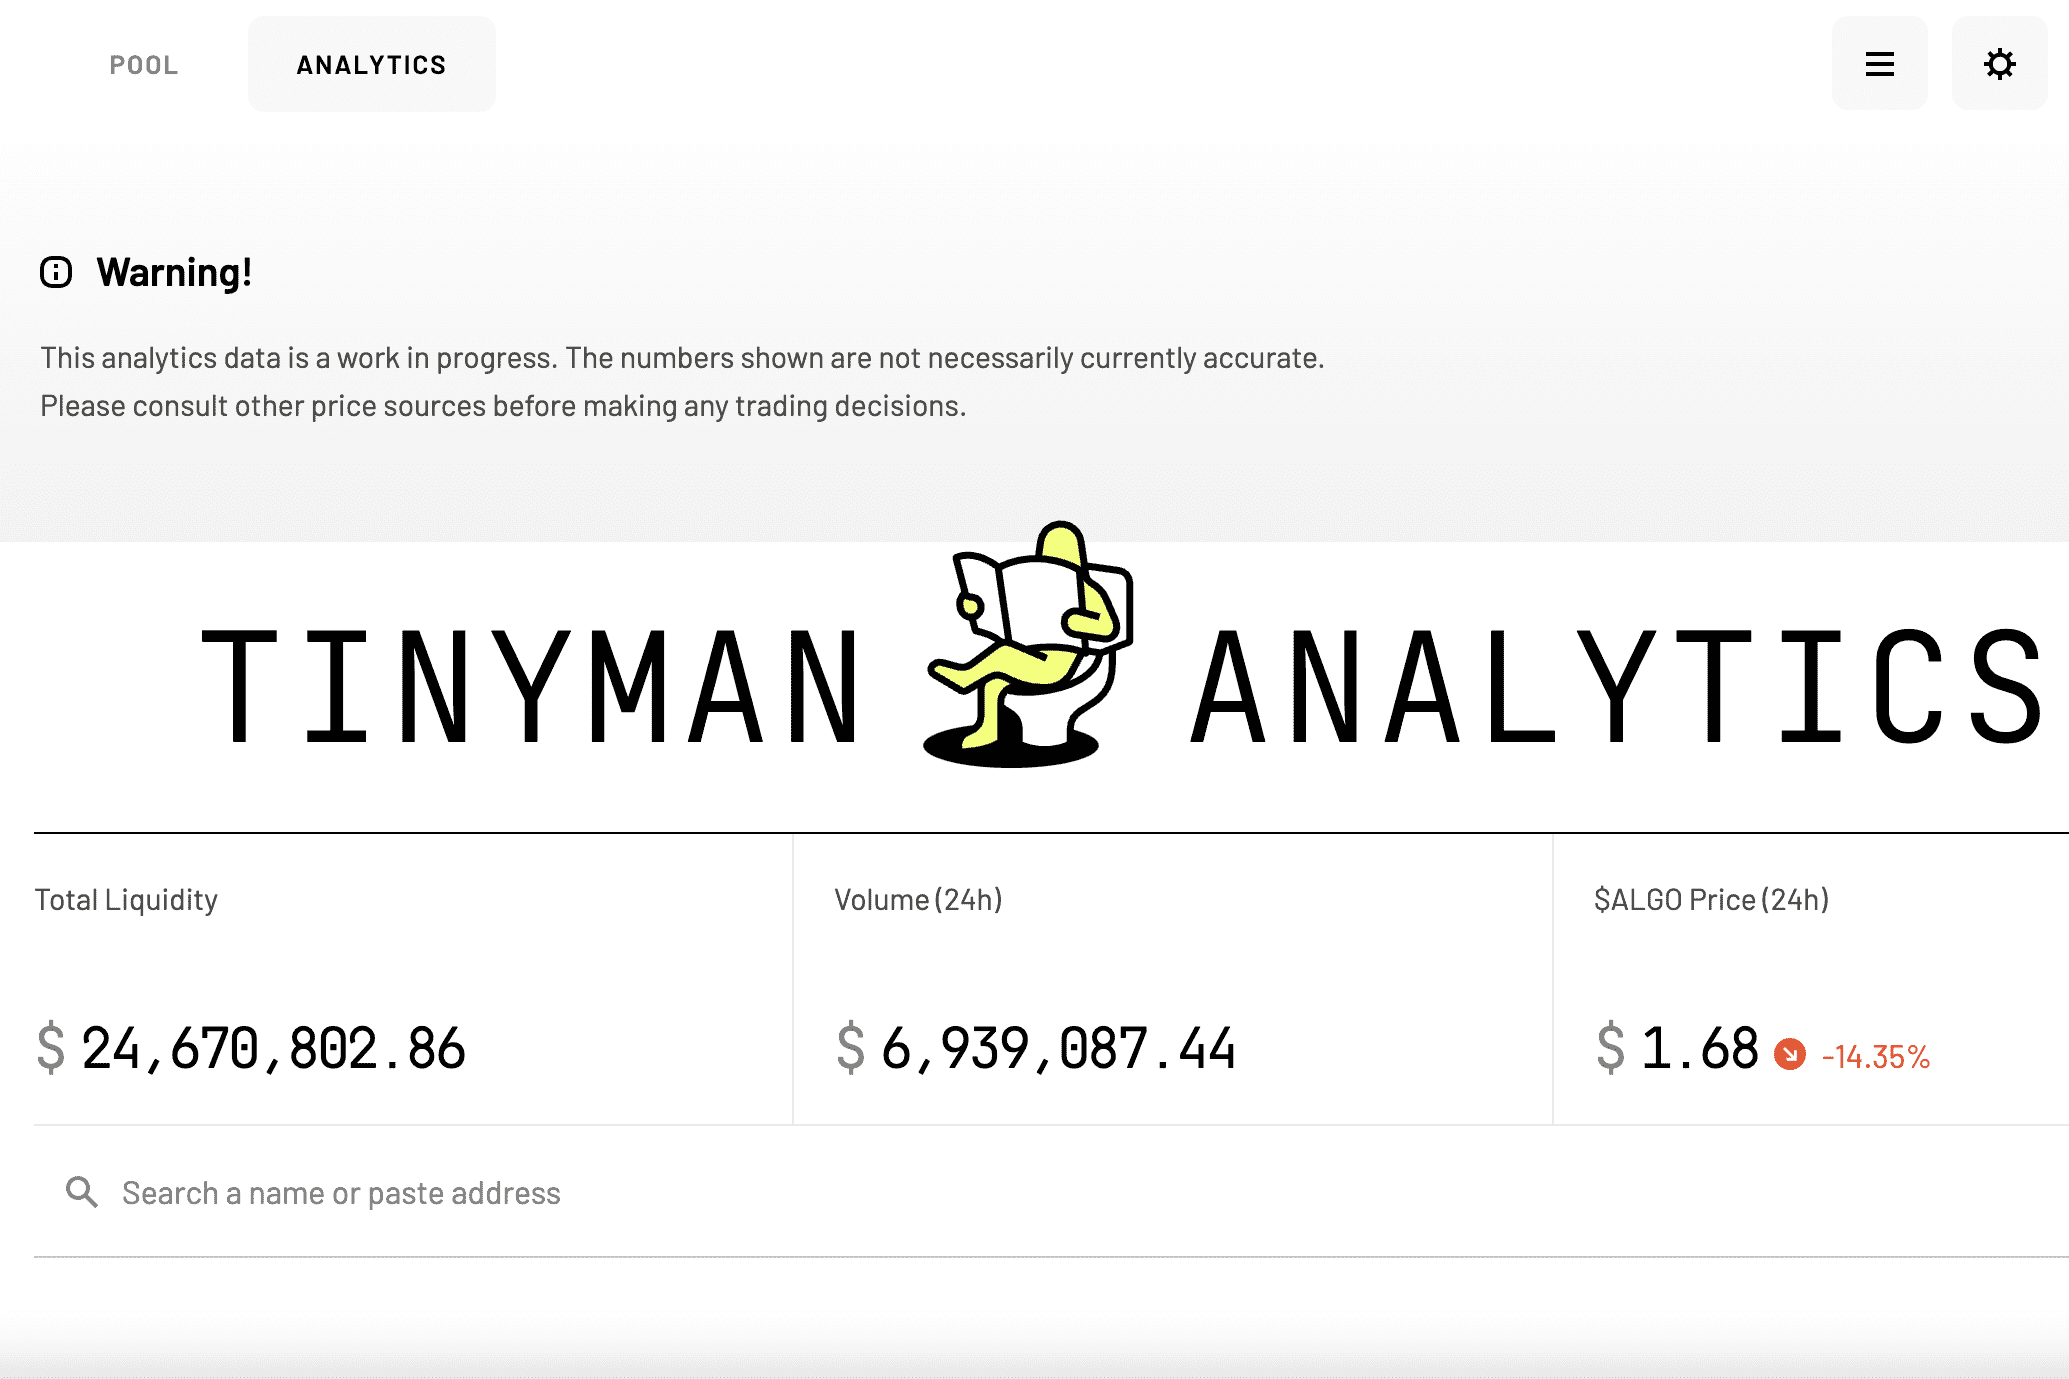
Task: Click the Volume (24h) heading
Action: point(919,898)
